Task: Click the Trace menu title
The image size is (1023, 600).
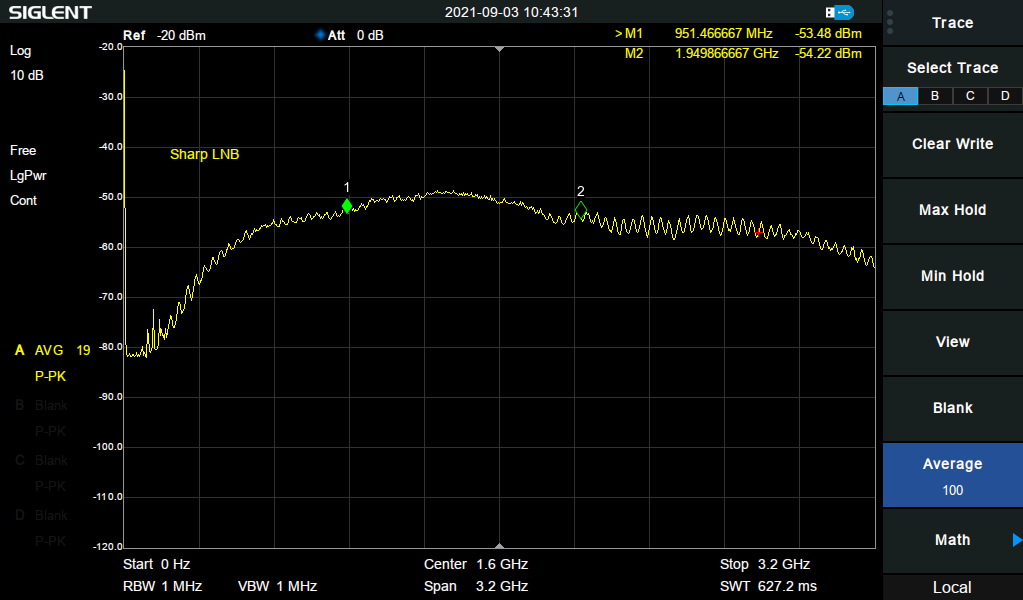Action: pos(953,23)
